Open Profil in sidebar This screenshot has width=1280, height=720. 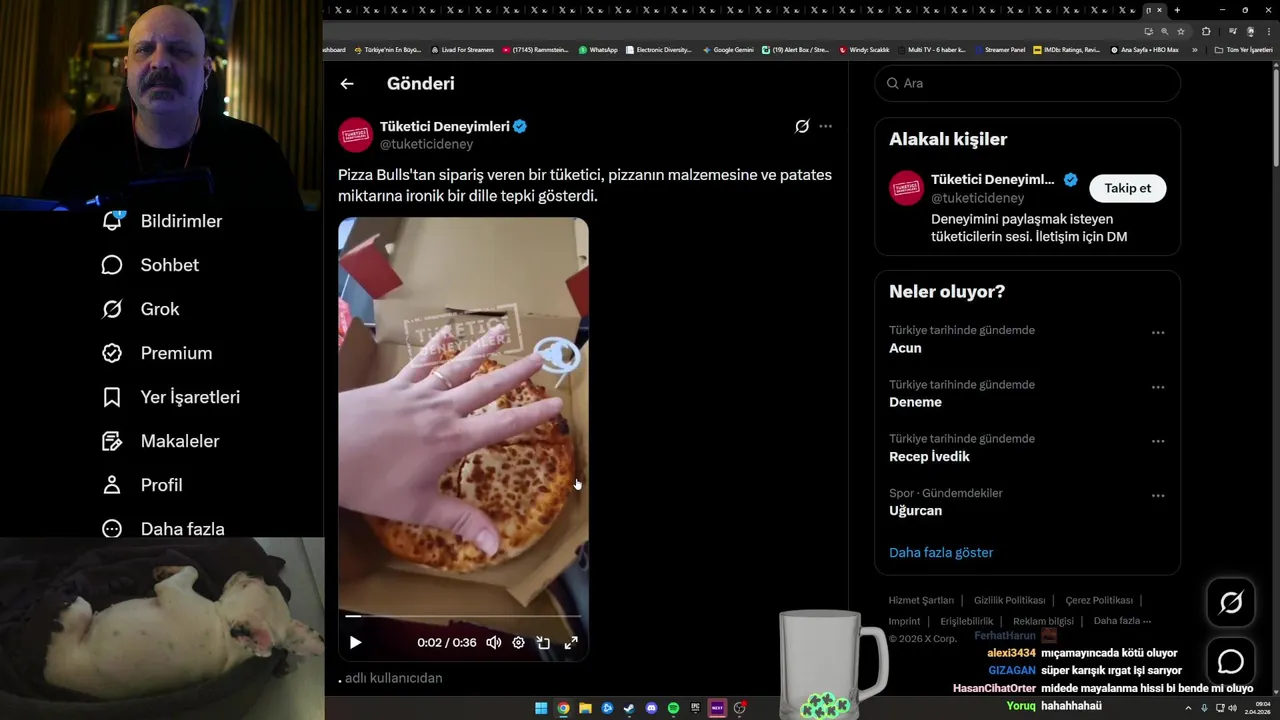(x=142, y=485)
